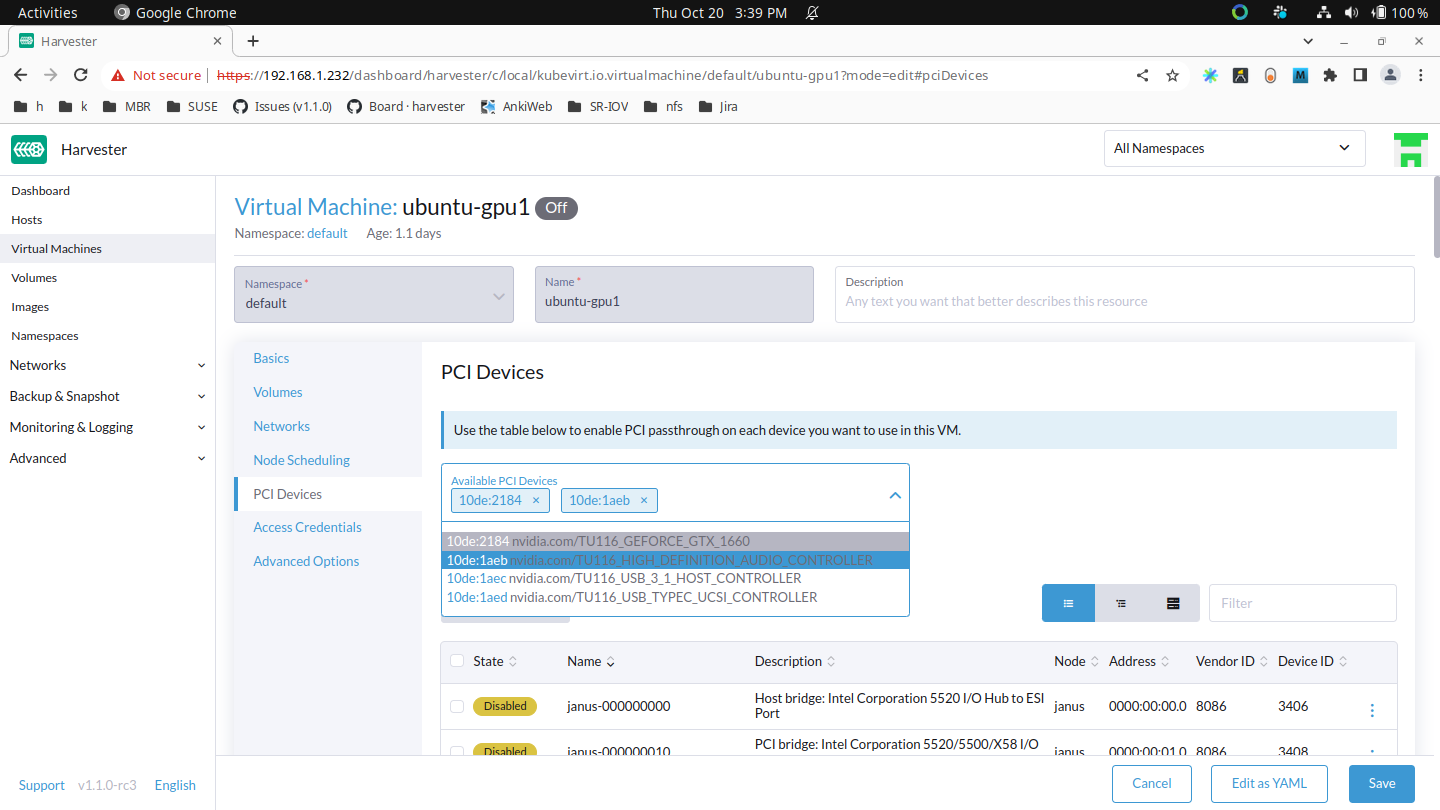Click inside the Filter input field
1440x810 pixels.
[1302, 602]
